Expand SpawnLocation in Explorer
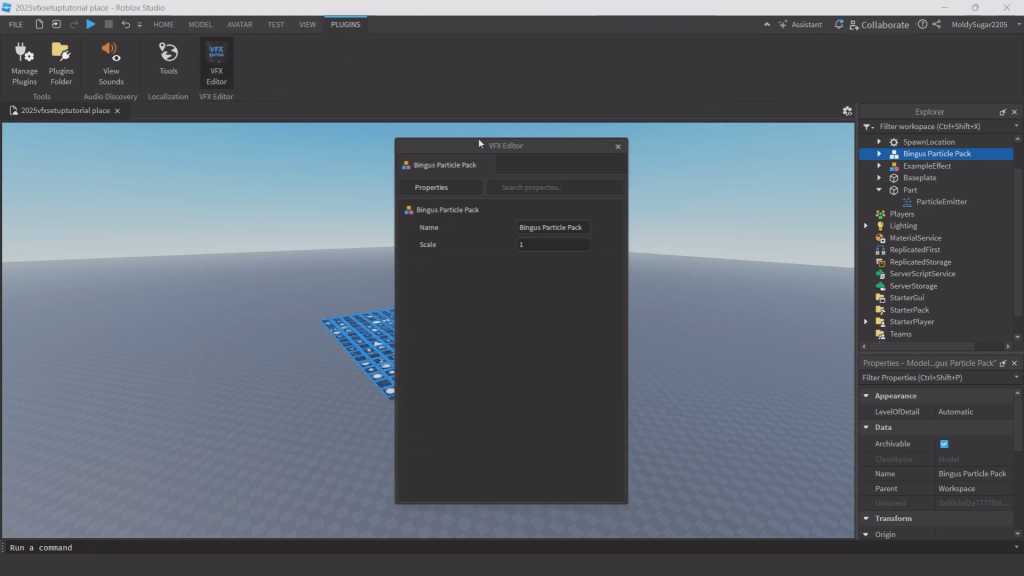Image resolution: width=1024 pixels, height=576 pixels. tap(879, 142)
